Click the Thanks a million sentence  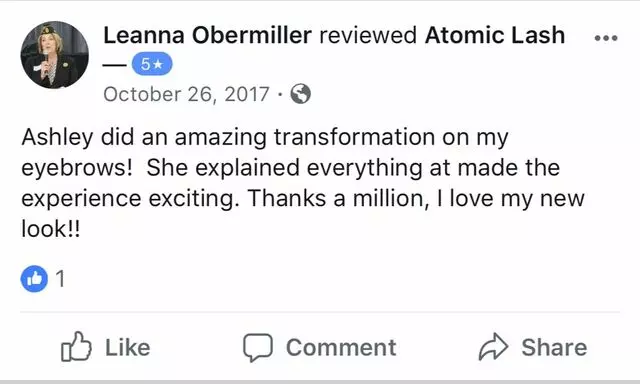(x=339, y=199)
